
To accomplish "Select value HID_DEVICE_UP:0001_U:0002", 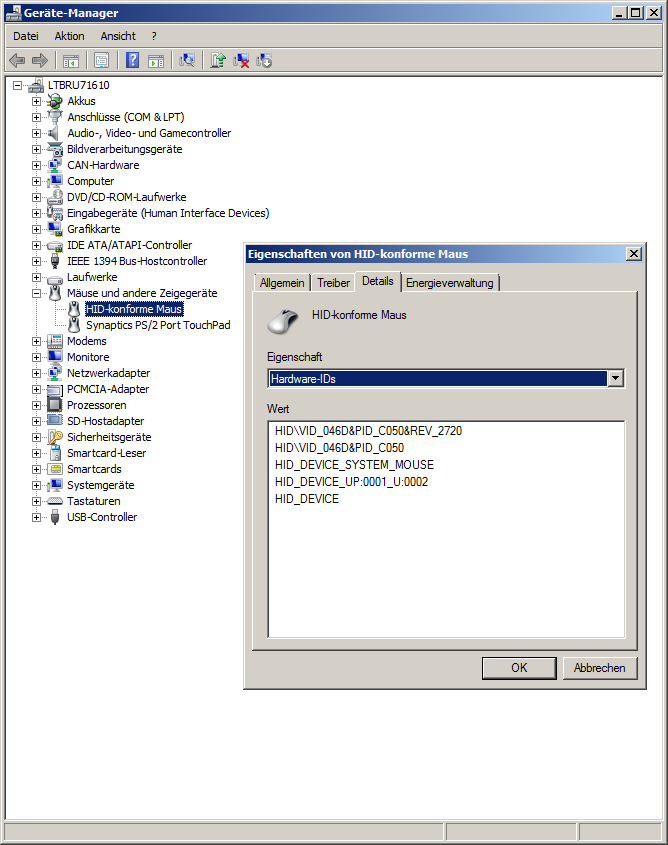I will click(x=351, y=482).
